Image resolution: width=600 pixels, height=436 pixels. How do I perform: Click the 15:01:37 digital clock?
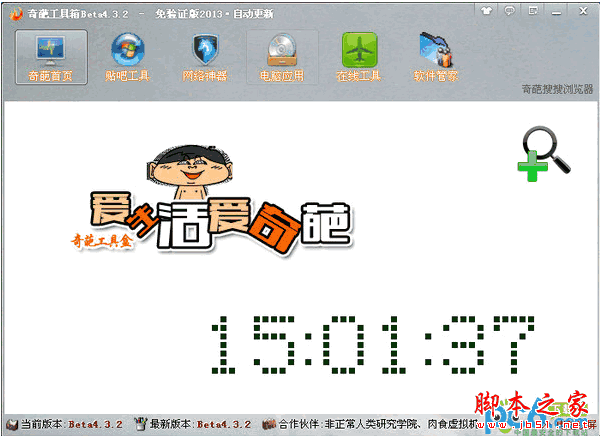pyautogui.click(x=373, y=345)
